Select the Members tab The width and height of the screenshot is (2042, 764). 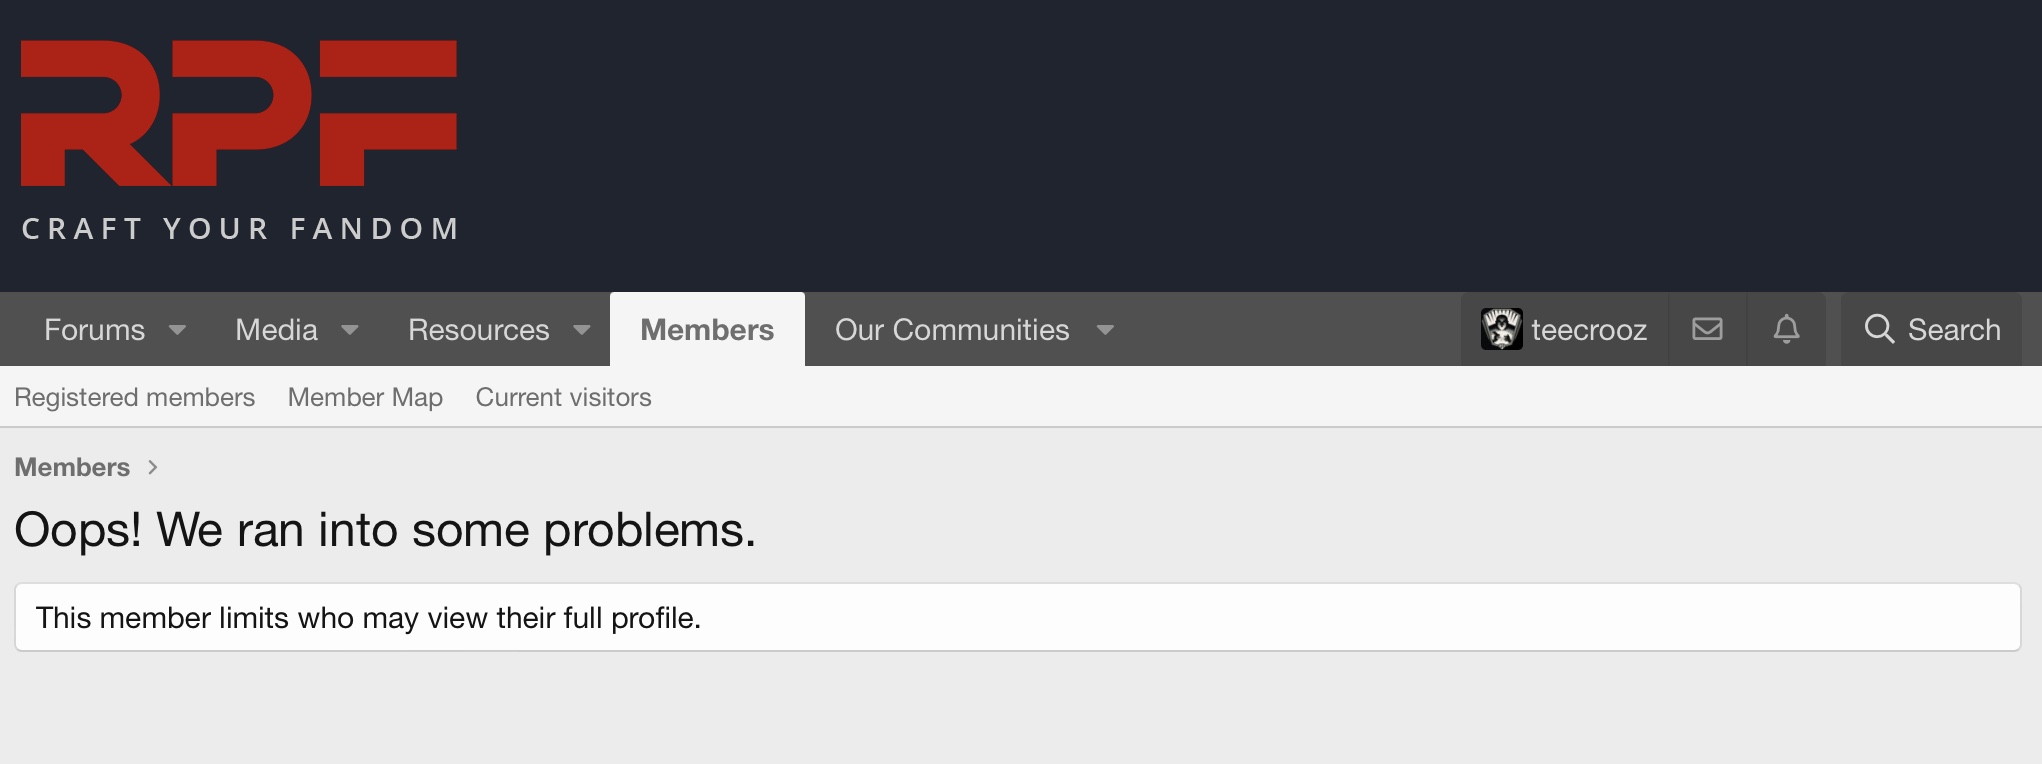coord(707,329)
